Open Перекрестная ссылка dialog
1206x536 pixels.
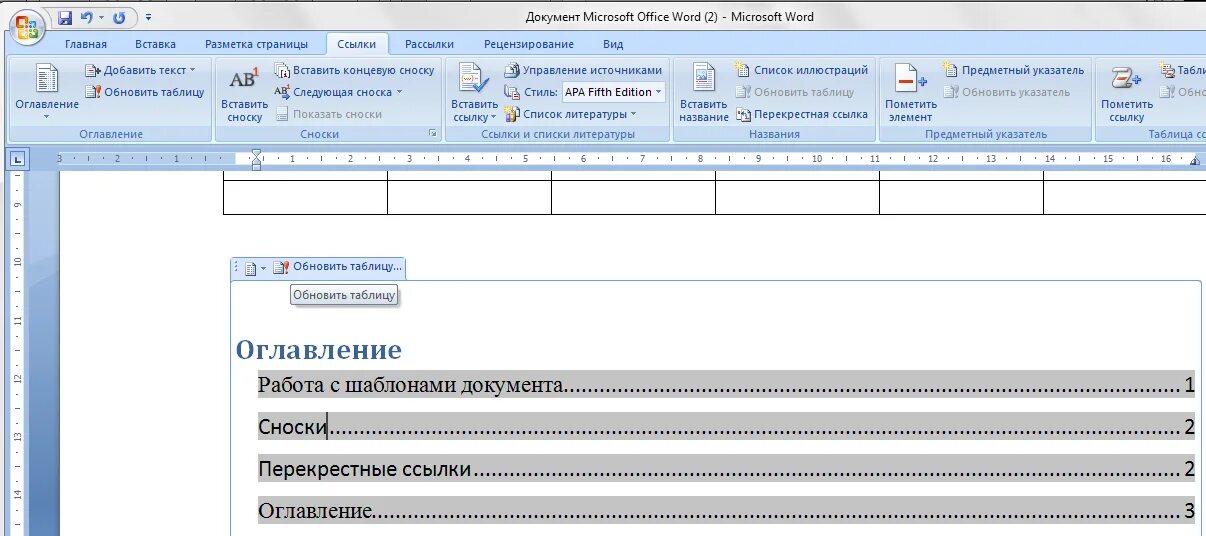802,114
